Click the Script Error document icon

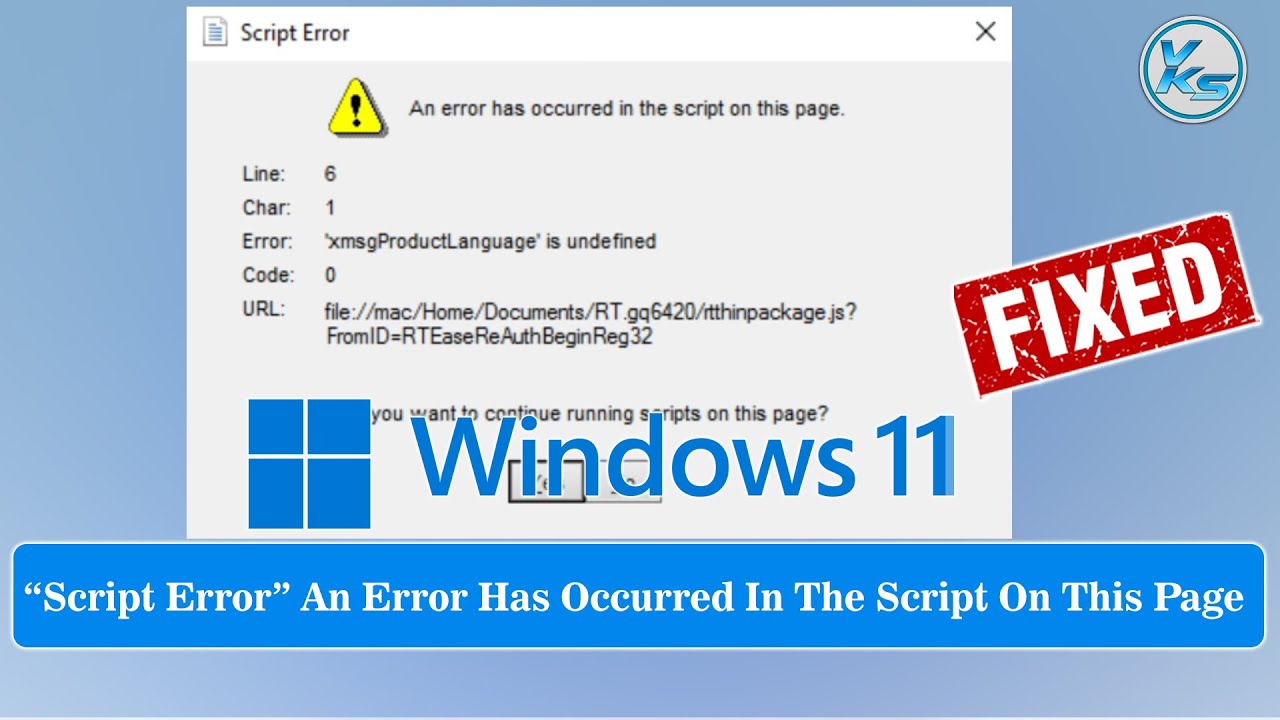coord(214,32)
